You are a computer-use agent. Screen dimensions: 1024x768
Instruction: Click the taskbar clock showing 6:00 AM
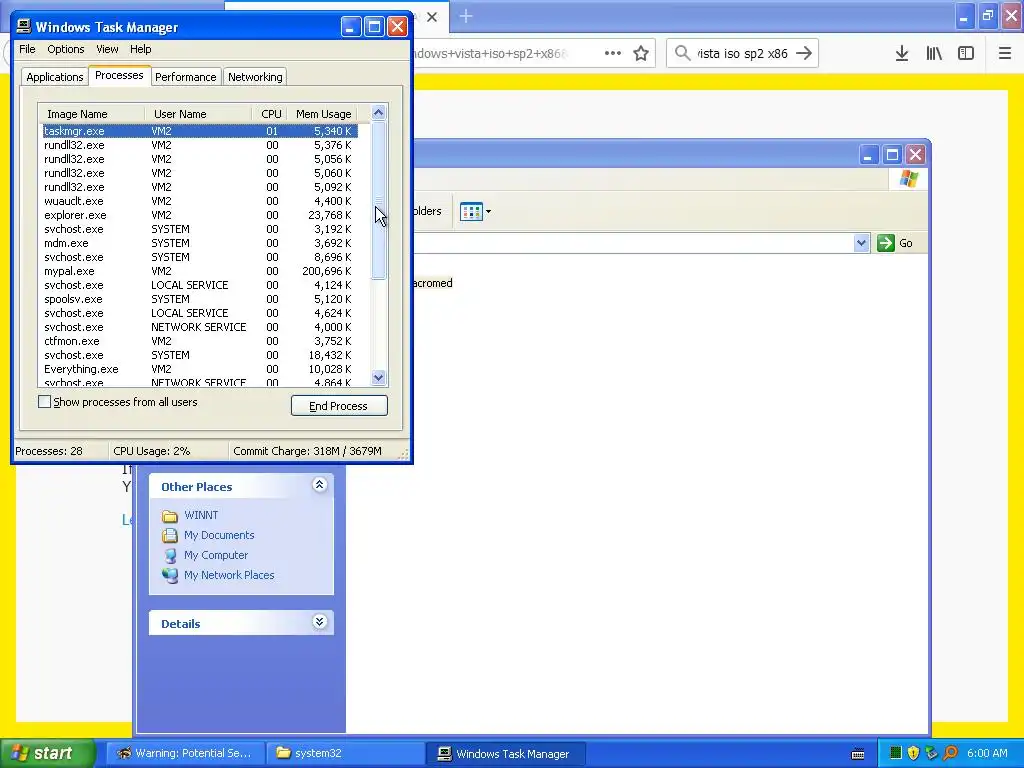click(987, 754)
